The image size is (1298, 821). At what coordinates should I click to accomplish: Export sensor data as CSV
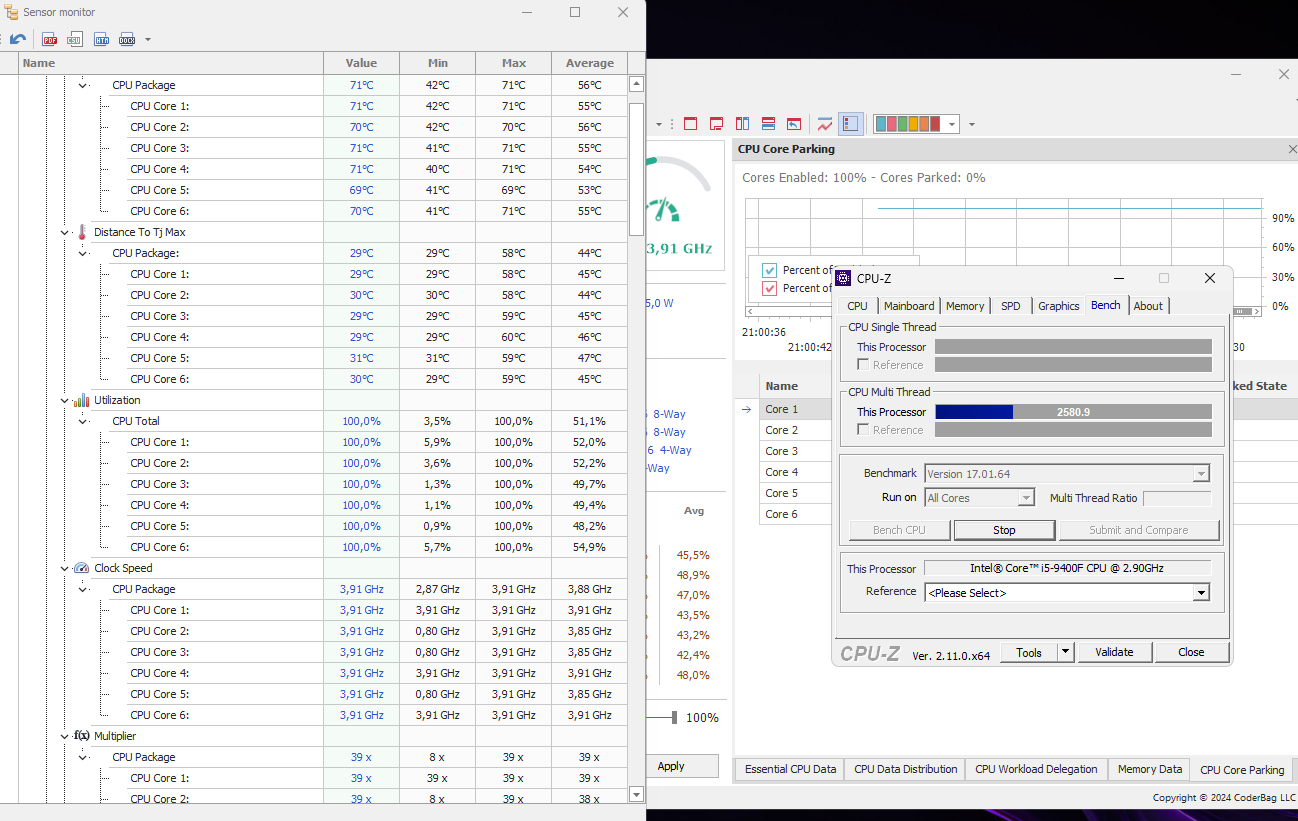pyautogui.click(x=75, y=39)
